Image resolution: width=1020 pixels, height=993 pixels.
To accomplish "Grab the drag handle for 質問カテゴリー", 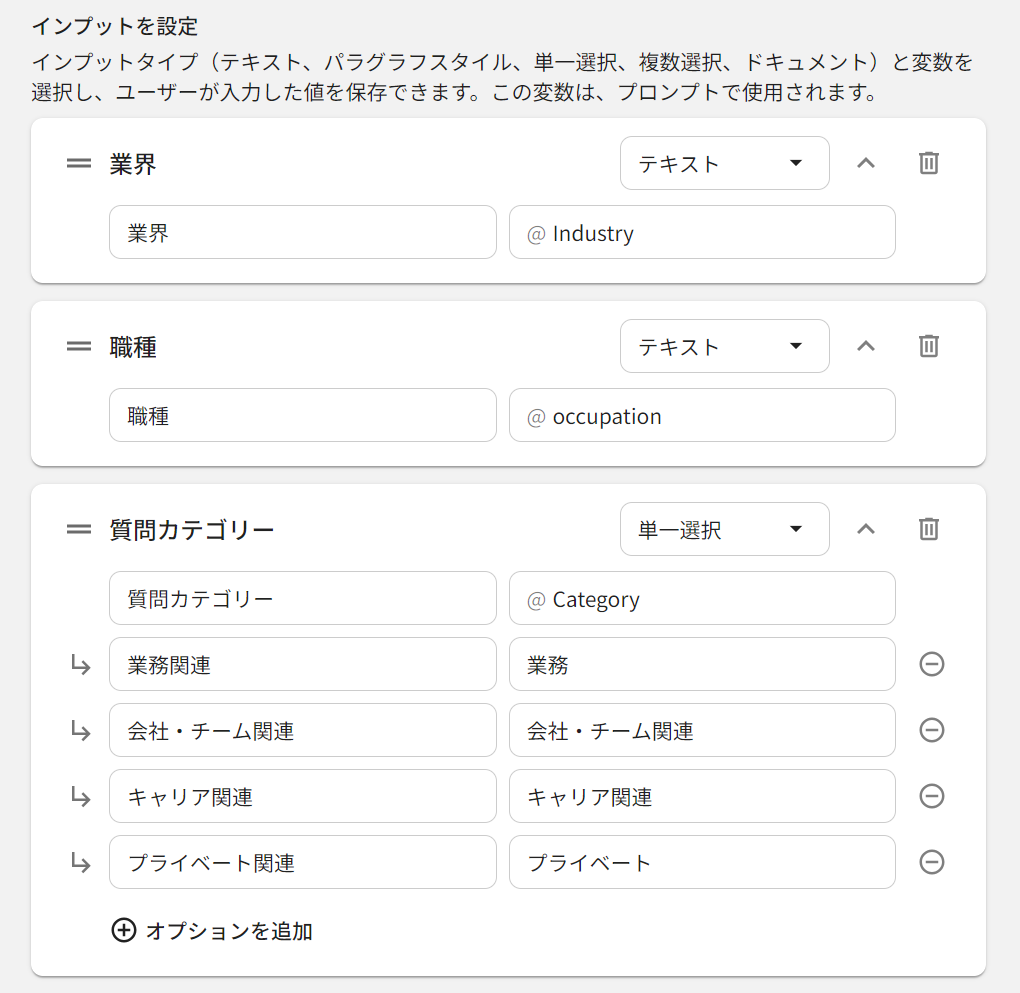I will 79,529.
